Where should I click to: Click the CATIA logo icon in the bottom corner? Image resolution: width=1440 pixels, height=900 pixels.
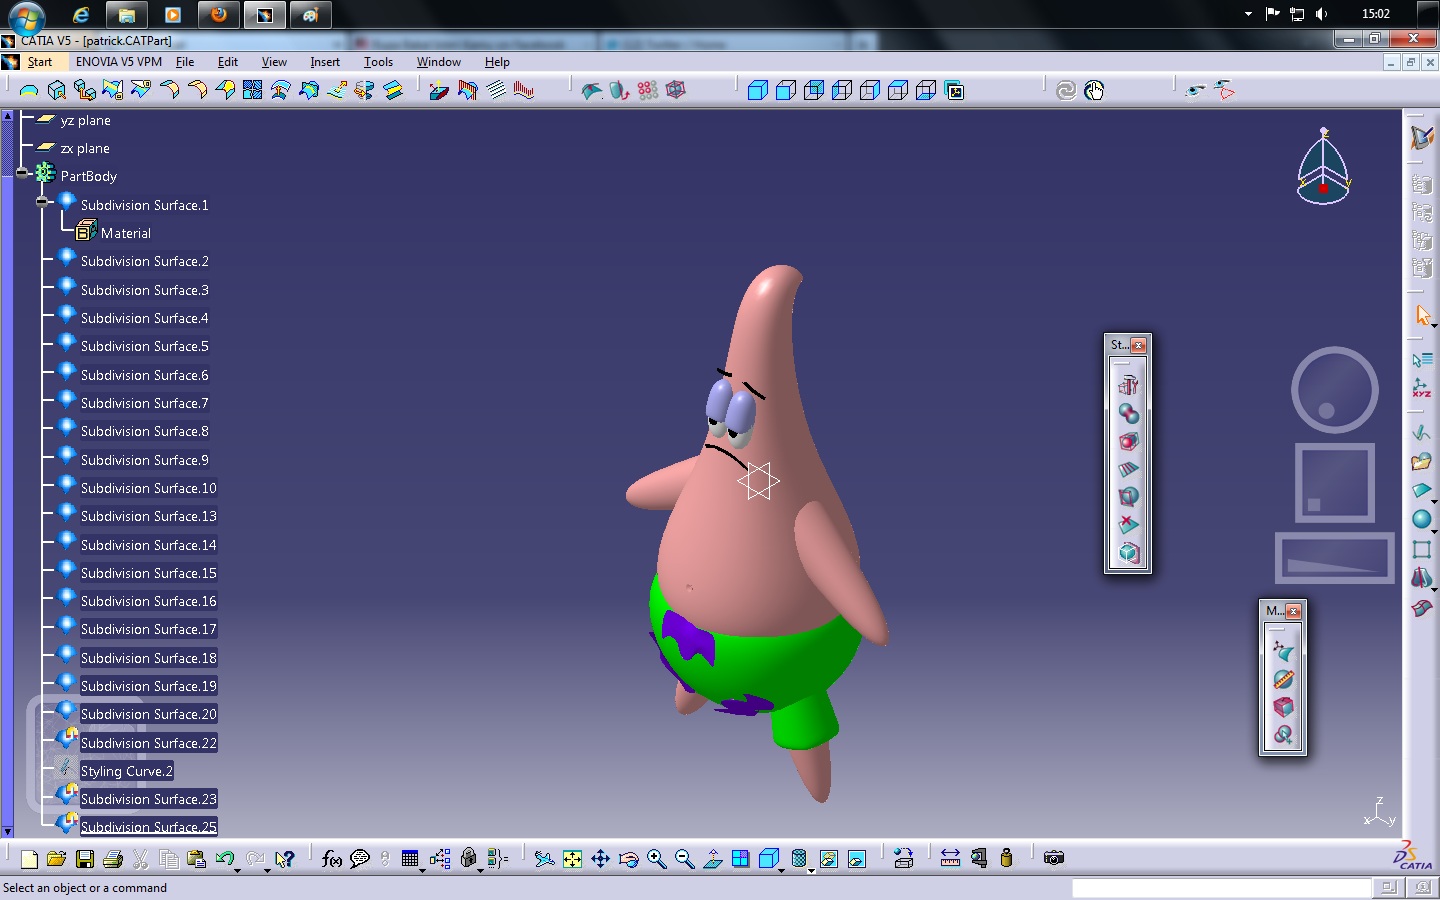(x=1413, y=856)
